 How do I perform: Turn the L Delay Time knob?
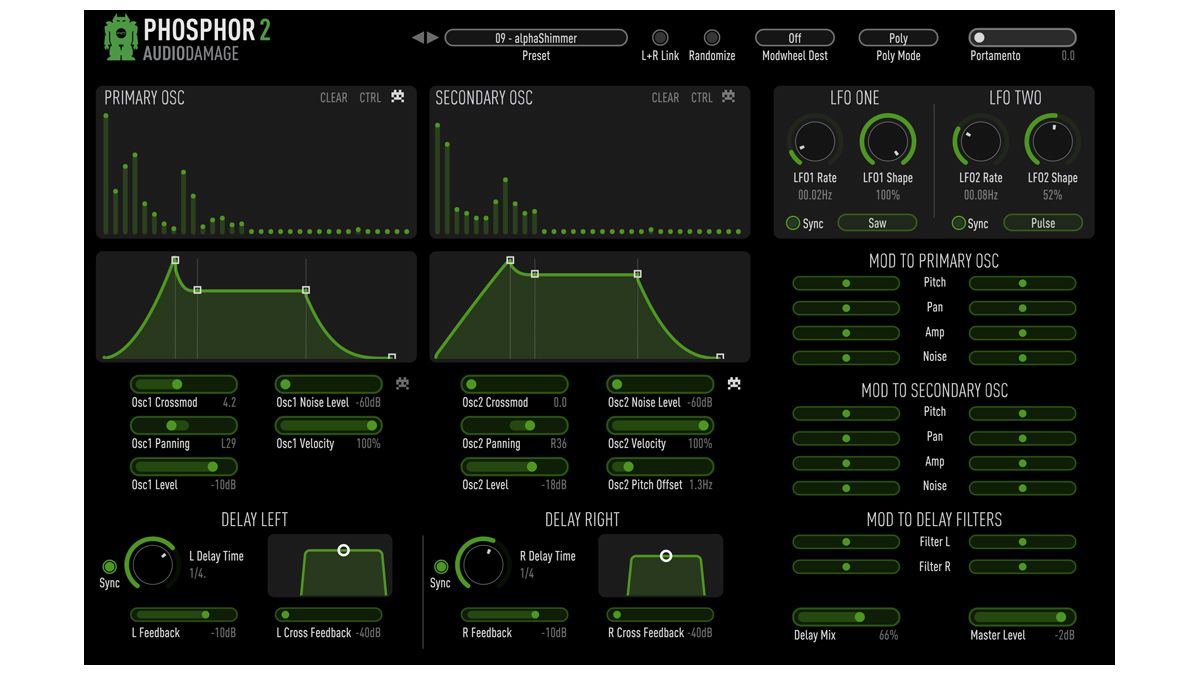155,565
